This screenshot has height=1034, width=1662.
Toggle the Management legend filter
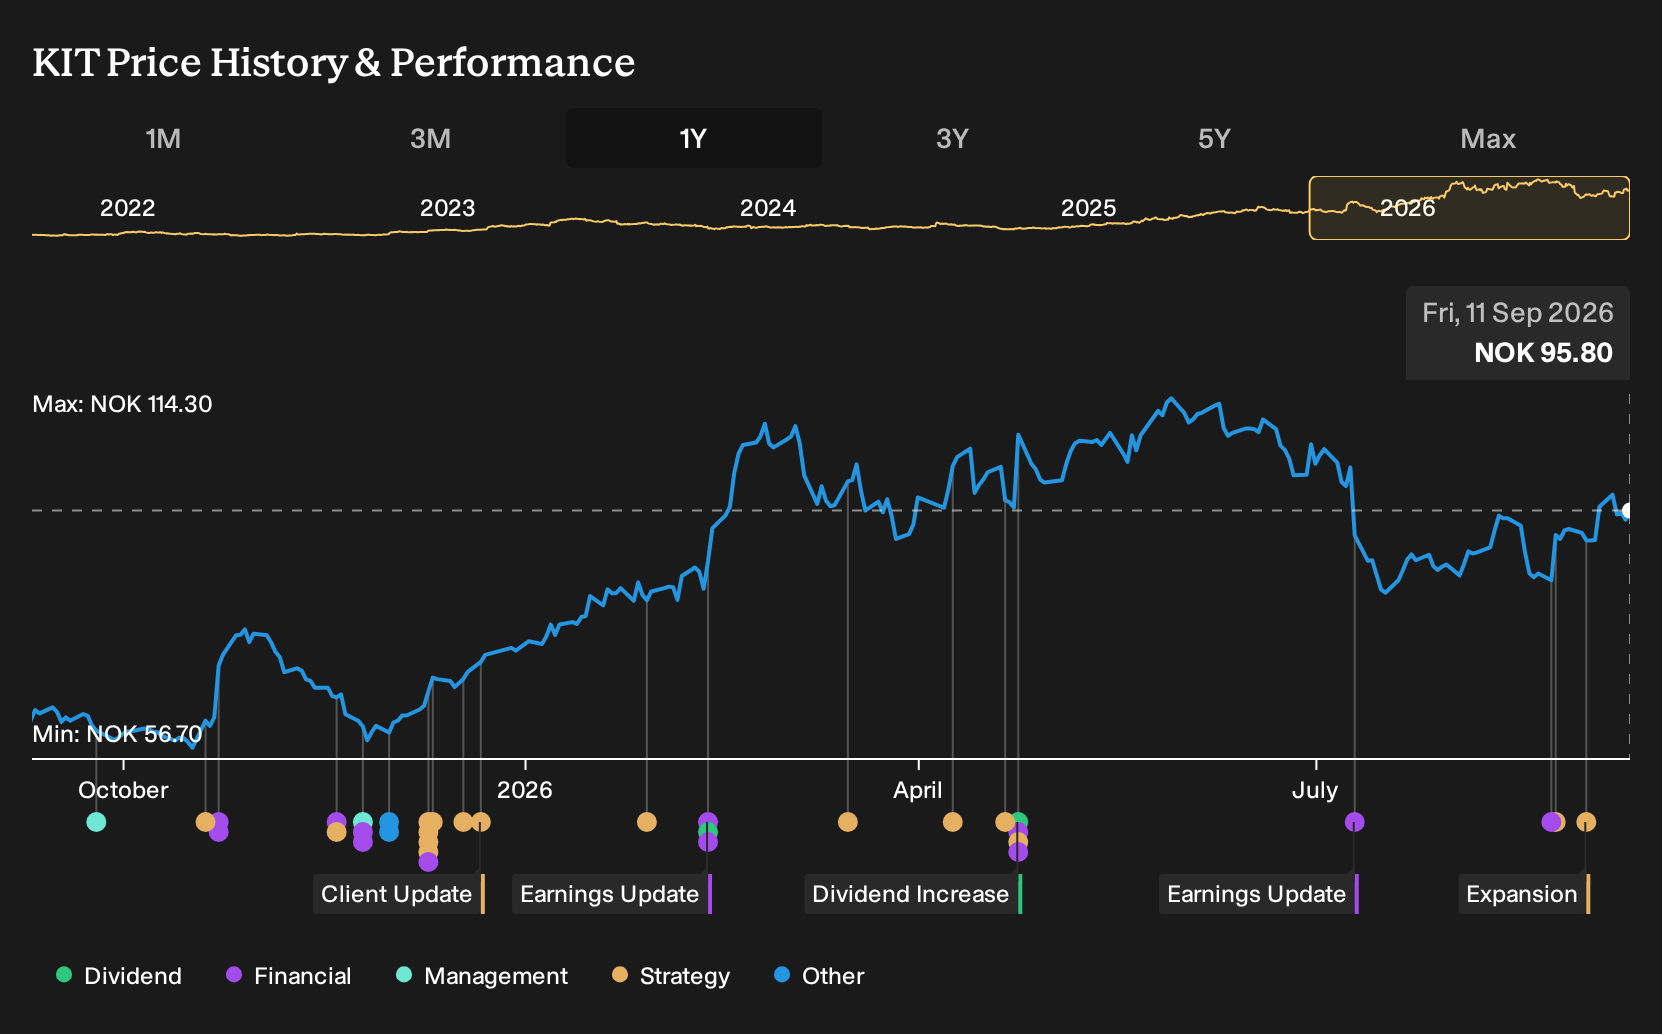click(x=482, y=976)
